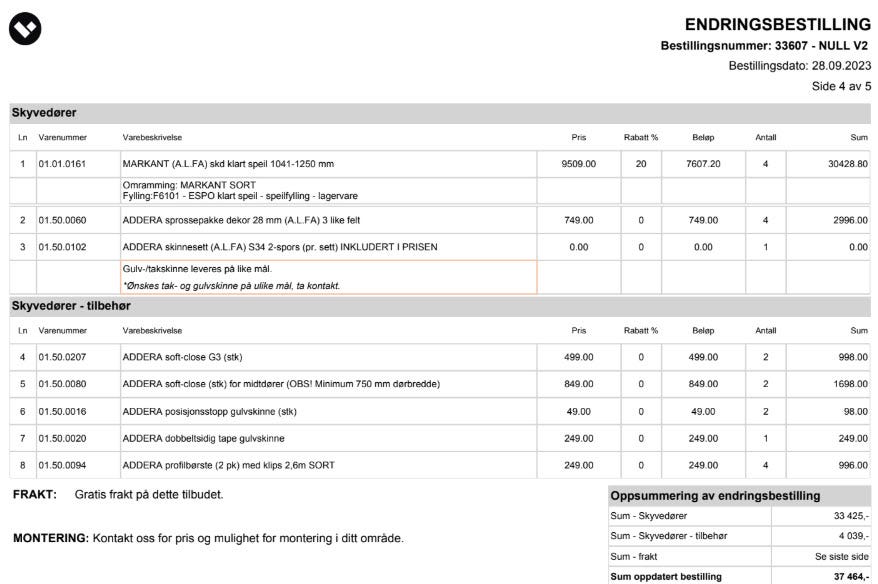Click Sum - Skyvedører - tilbehør value 4 039,-

(854, 536)
